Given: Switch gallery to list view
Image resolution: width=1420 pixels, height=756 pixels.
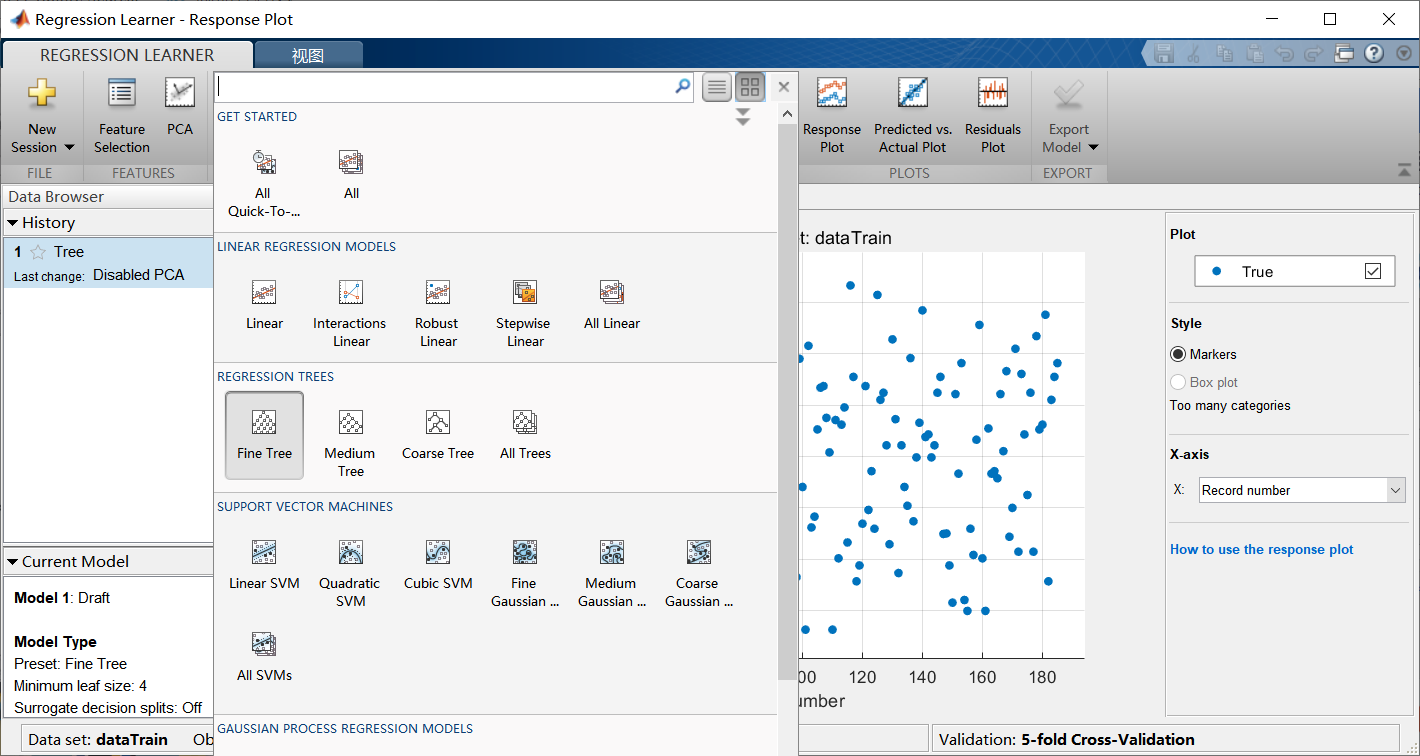Looking at the screenshot, I should coord(717,87).
